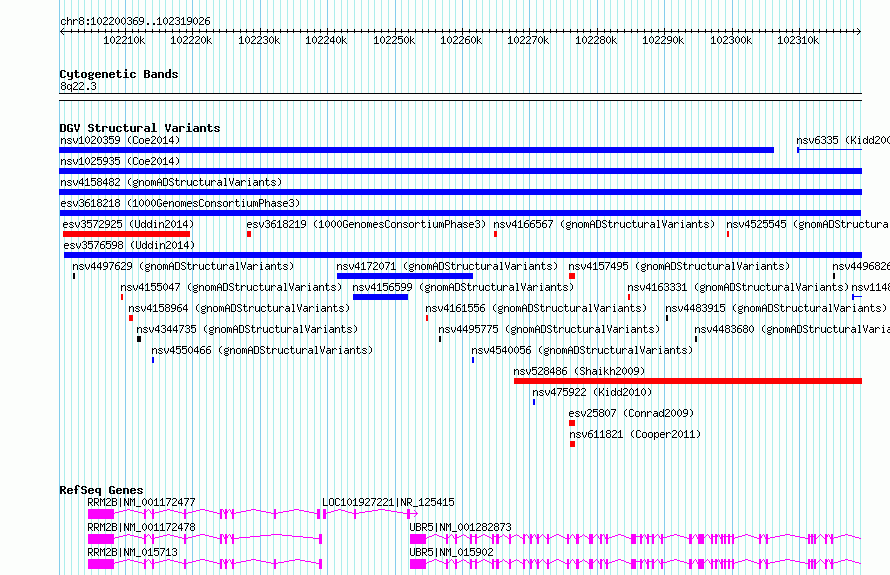Screen dimensions: 890x575
Task: Open variant nsv1020359 (Coe2014)
Action: [120, 140]
